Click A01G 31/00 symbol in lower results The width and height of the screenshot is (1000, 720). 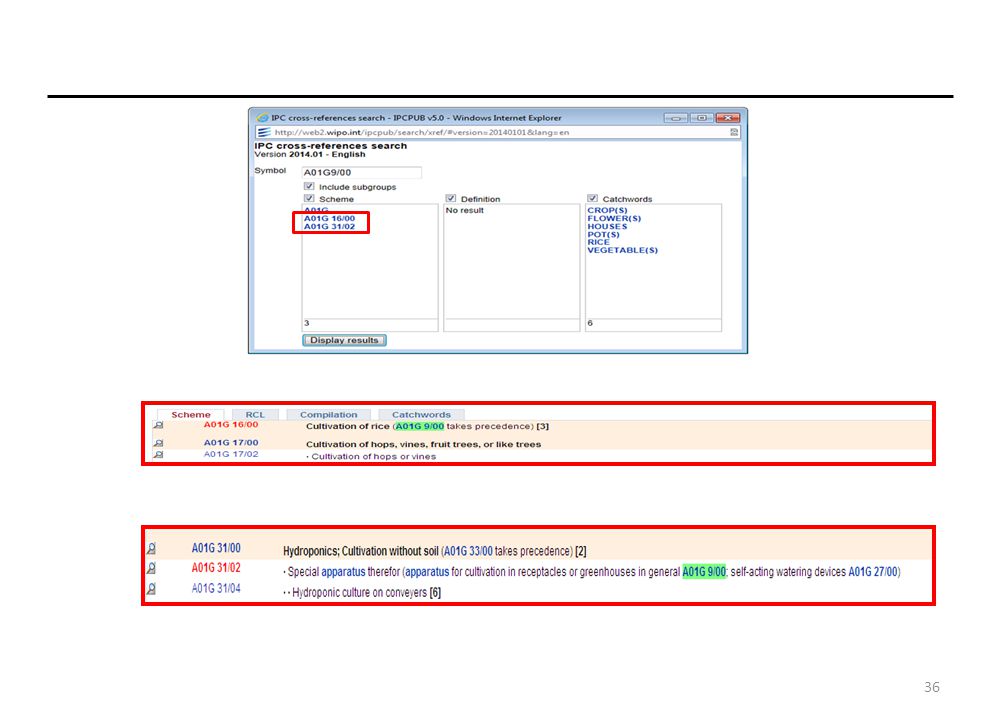pos(216,548)
